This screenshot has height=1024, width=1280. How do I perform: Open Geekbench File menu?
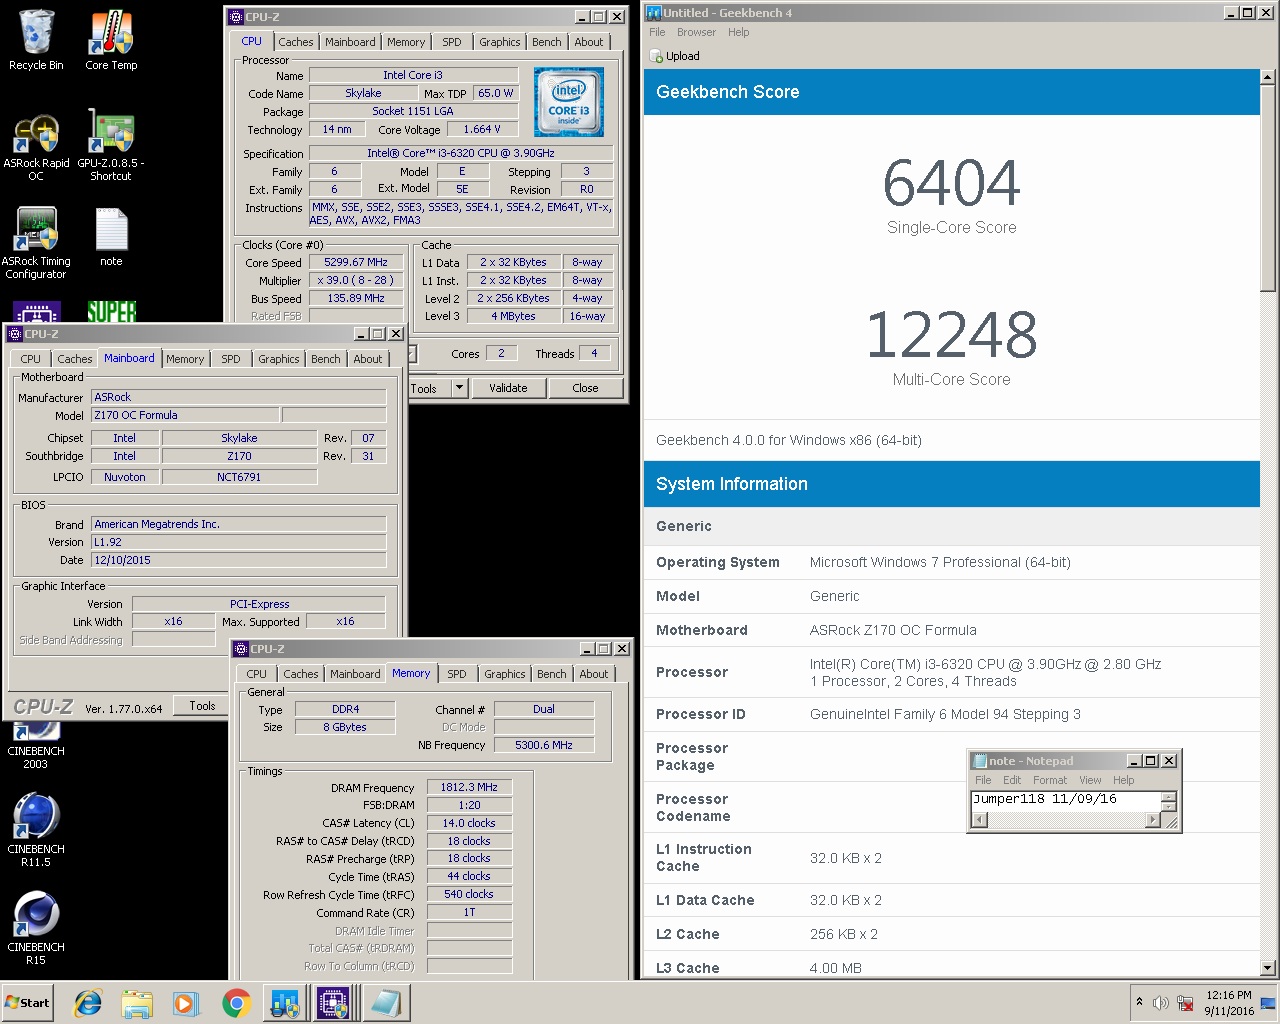pyautogui.click(x=657, y=32)
